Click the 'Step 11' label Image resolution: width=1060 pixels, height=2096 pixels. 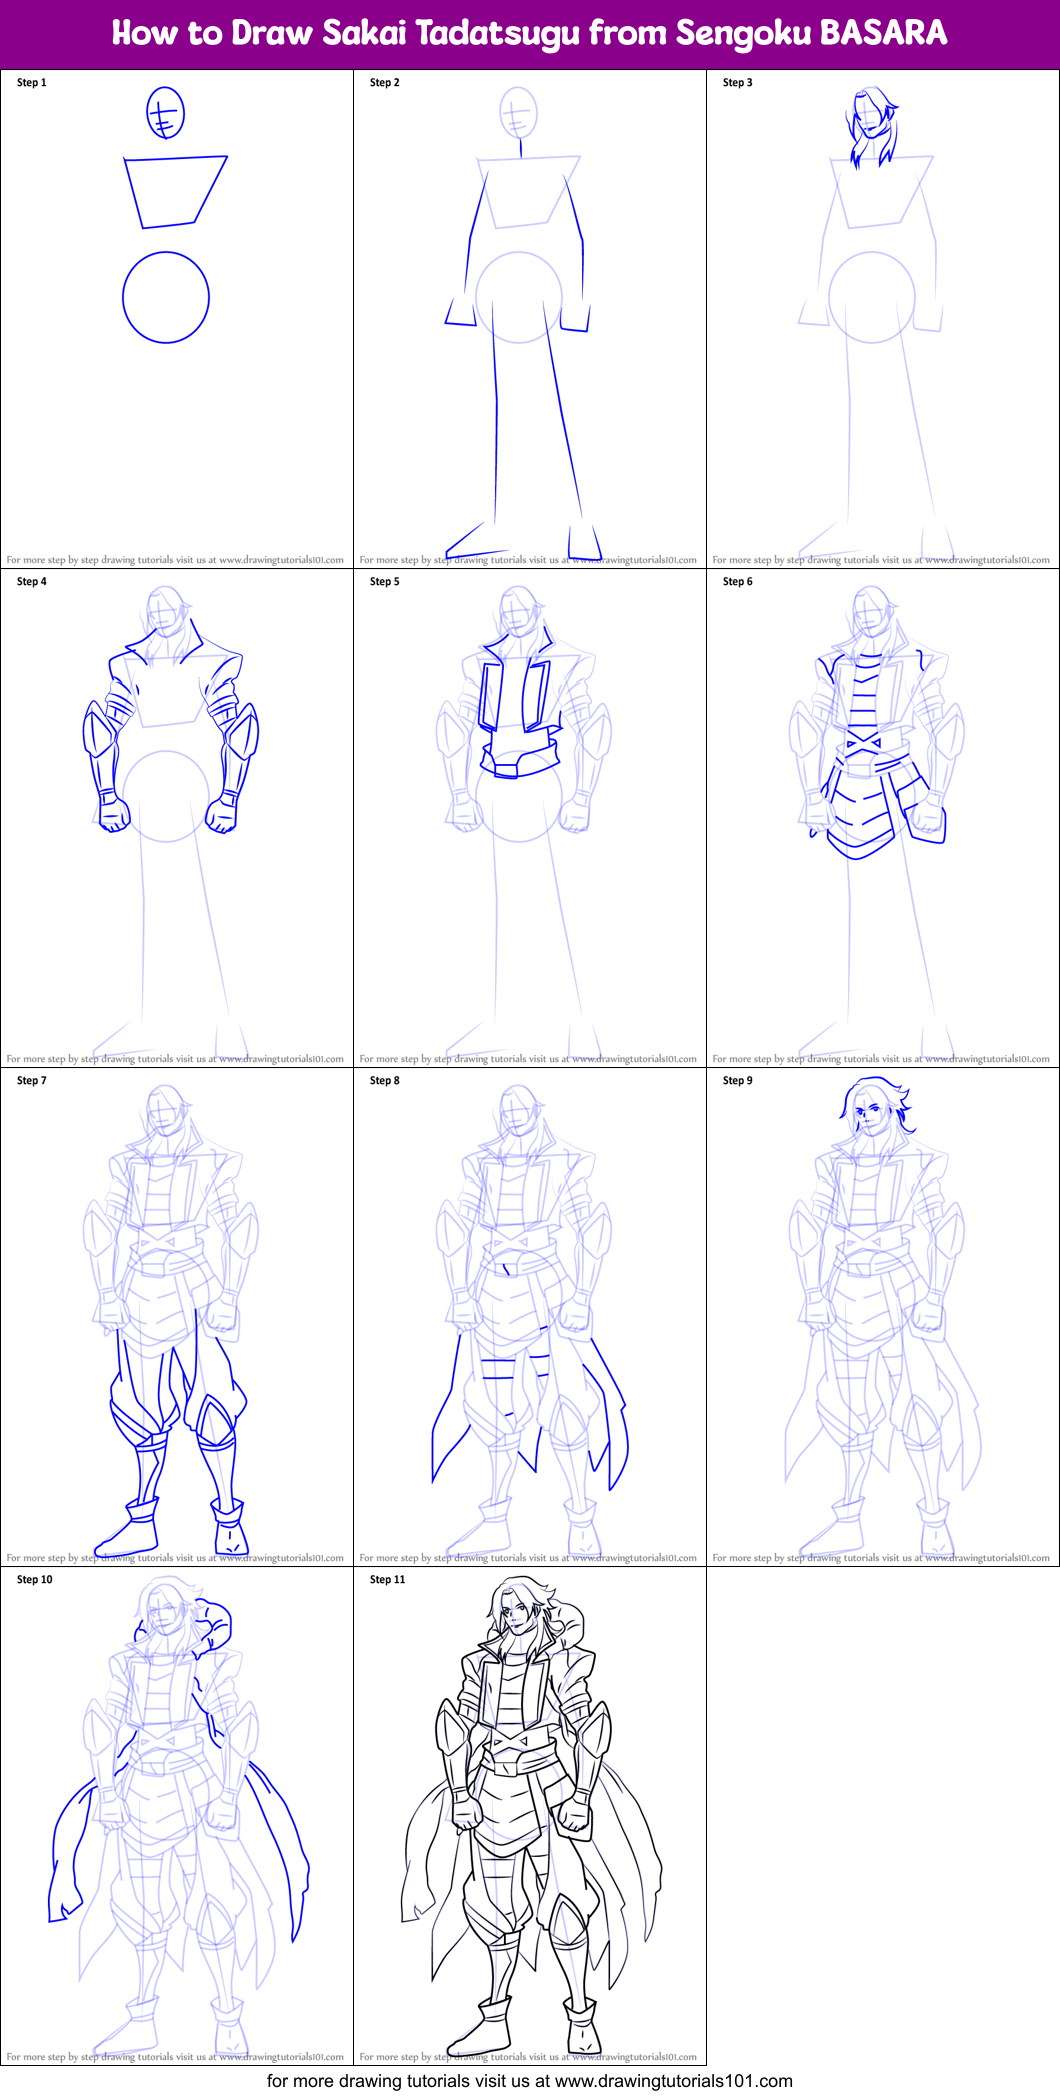pyautogui.click(x=388, y=1580)
